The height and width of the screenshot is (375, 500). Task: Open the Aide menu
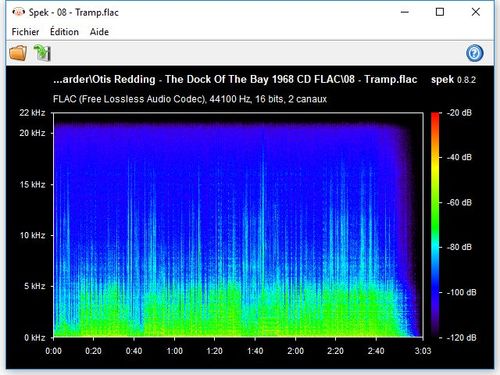click(x=99, y=32)
